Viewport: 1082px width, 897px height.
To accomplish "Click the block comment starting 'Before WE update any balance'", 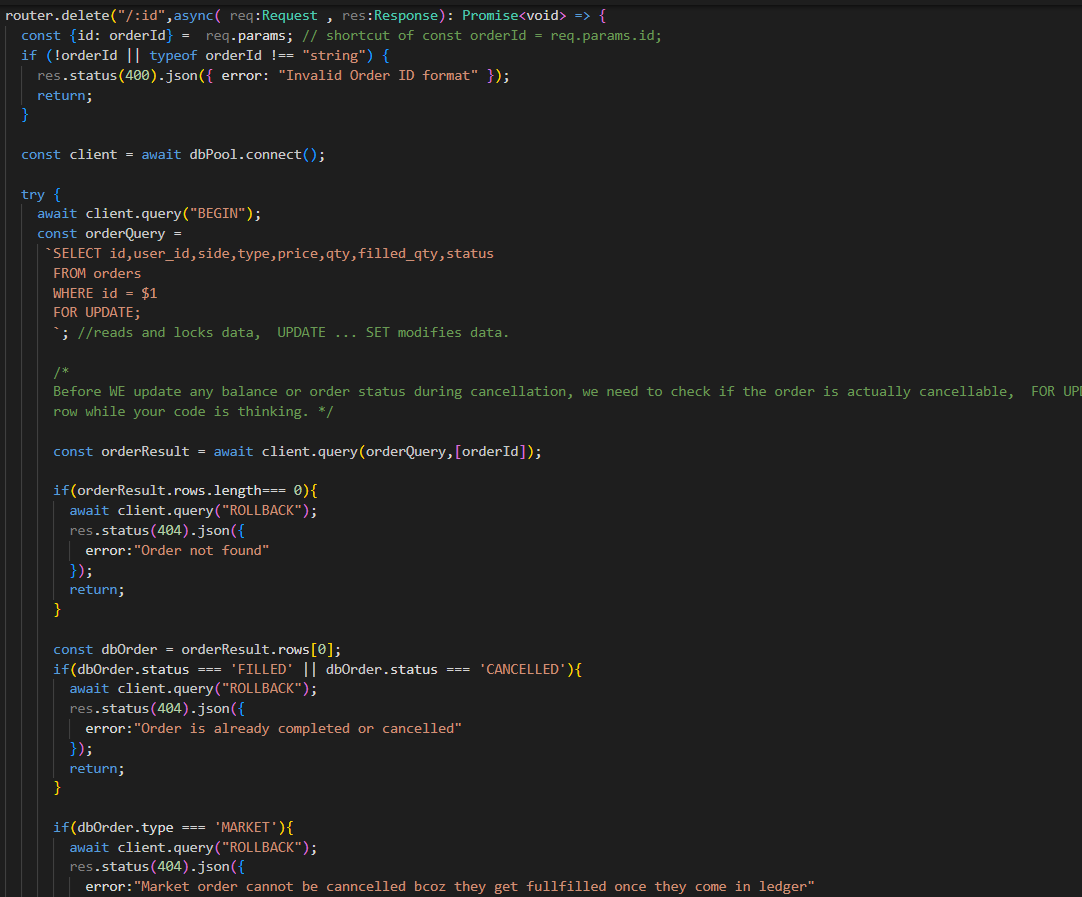I will tap(567, 391).
